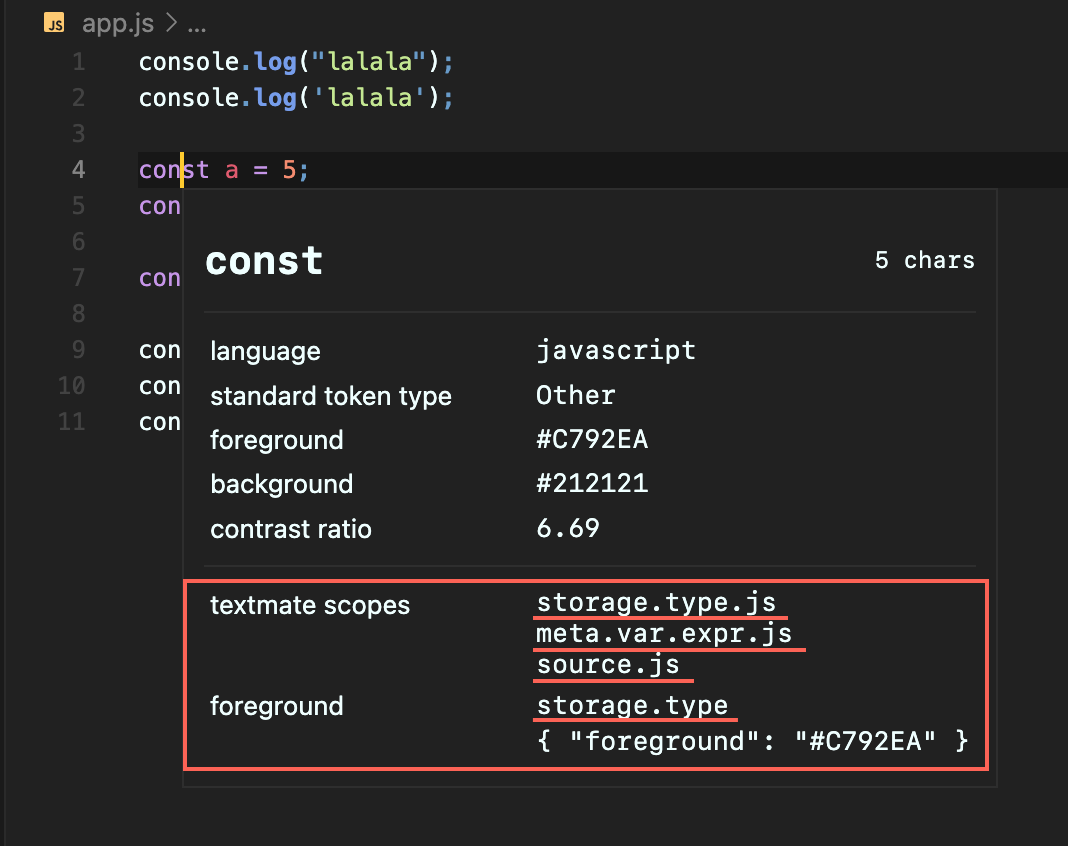Click the meta.var.expr.js scope entry
The height and width of the screenshot is (846, 1068).
tap(664, 634)
